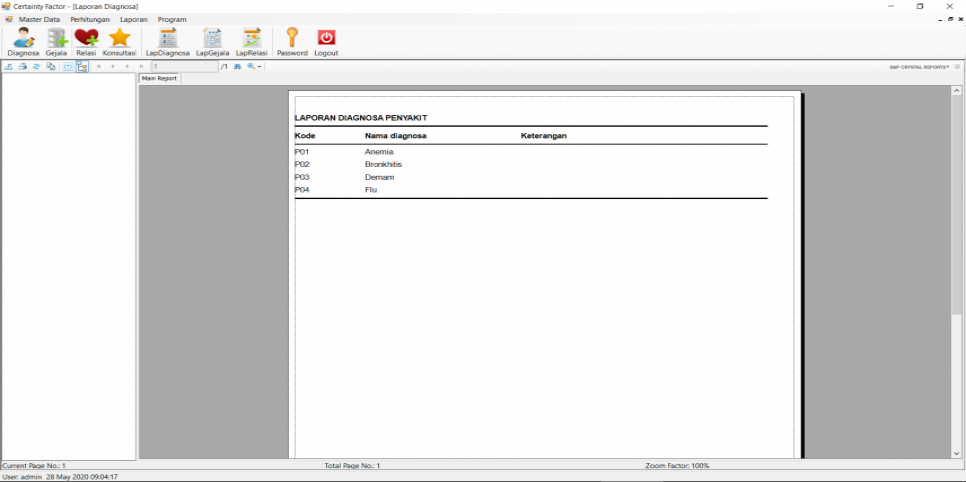Screen dimensions: 966x482
Task: Click the P01 code cell
Action: 302,152
